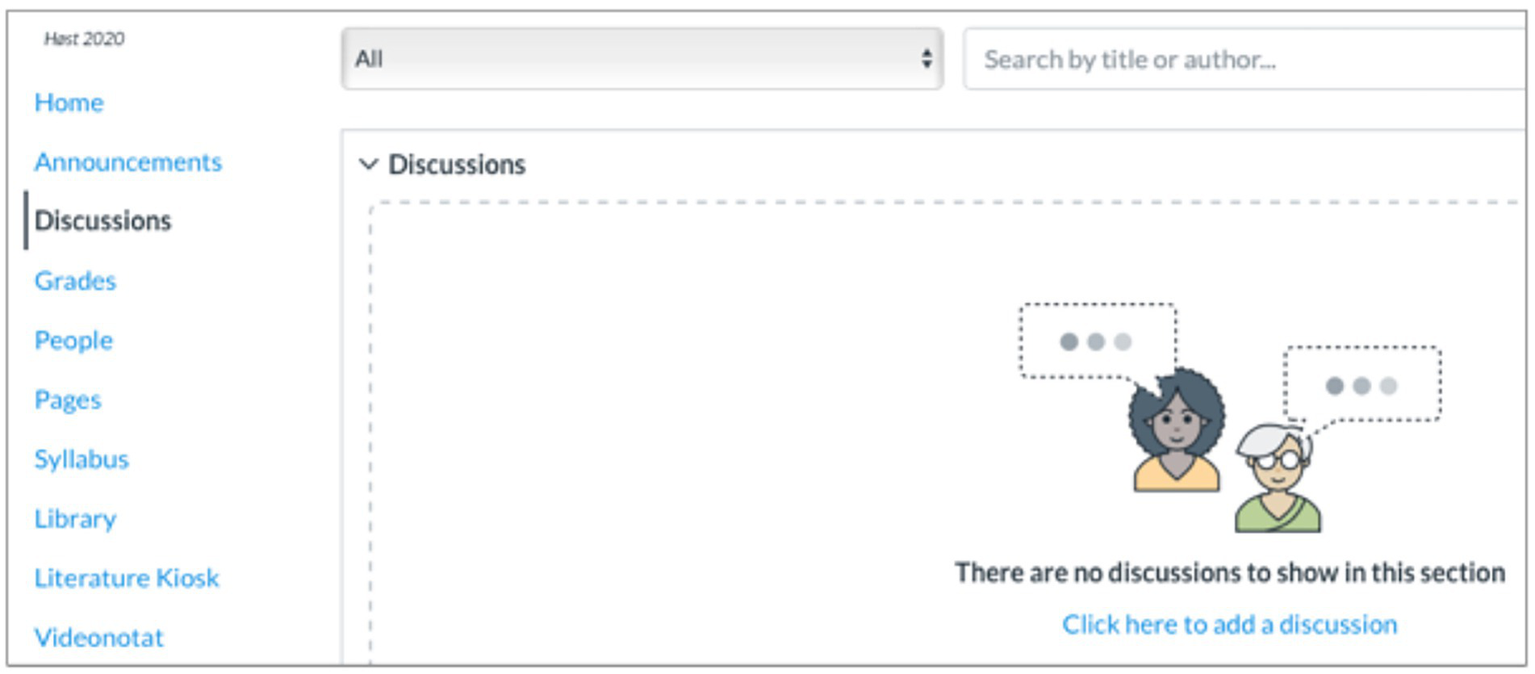1535x674 pixels.
Task: Click the filter dropdown's up-down arrows
Action: pyautogui.click(x=926, y=59)
